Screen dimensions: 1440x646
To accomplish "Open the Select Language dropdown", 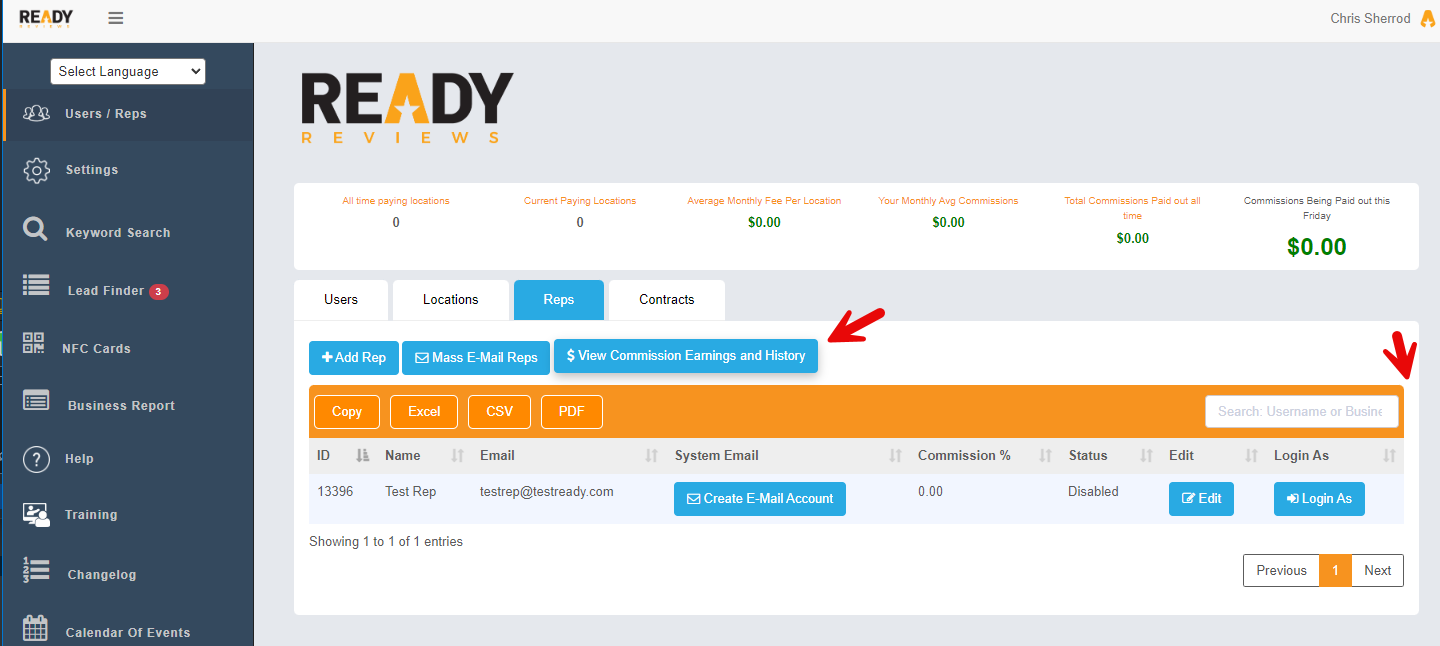I will tap(127, 71).
